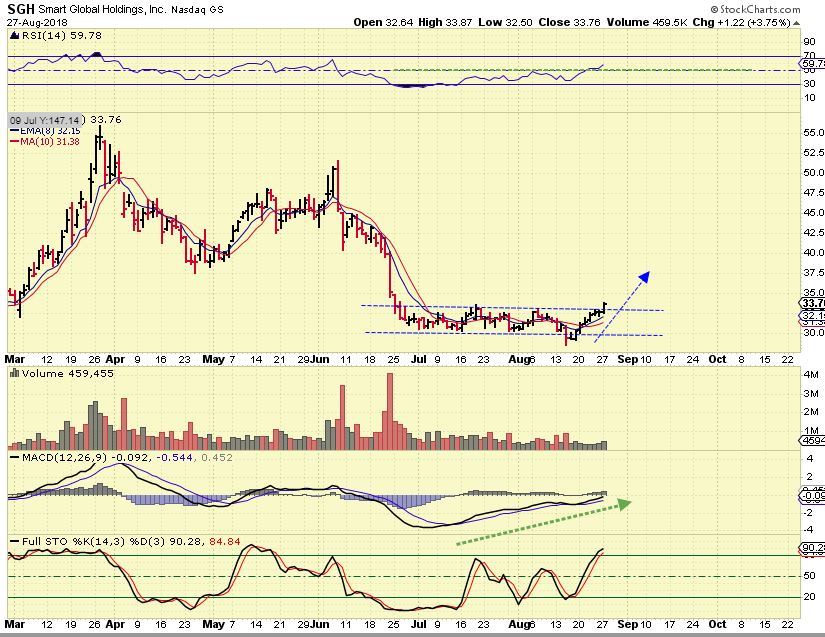Click the Open 32.64 value
The width and height of the screenshot is (825, 637).
[383, 22]
